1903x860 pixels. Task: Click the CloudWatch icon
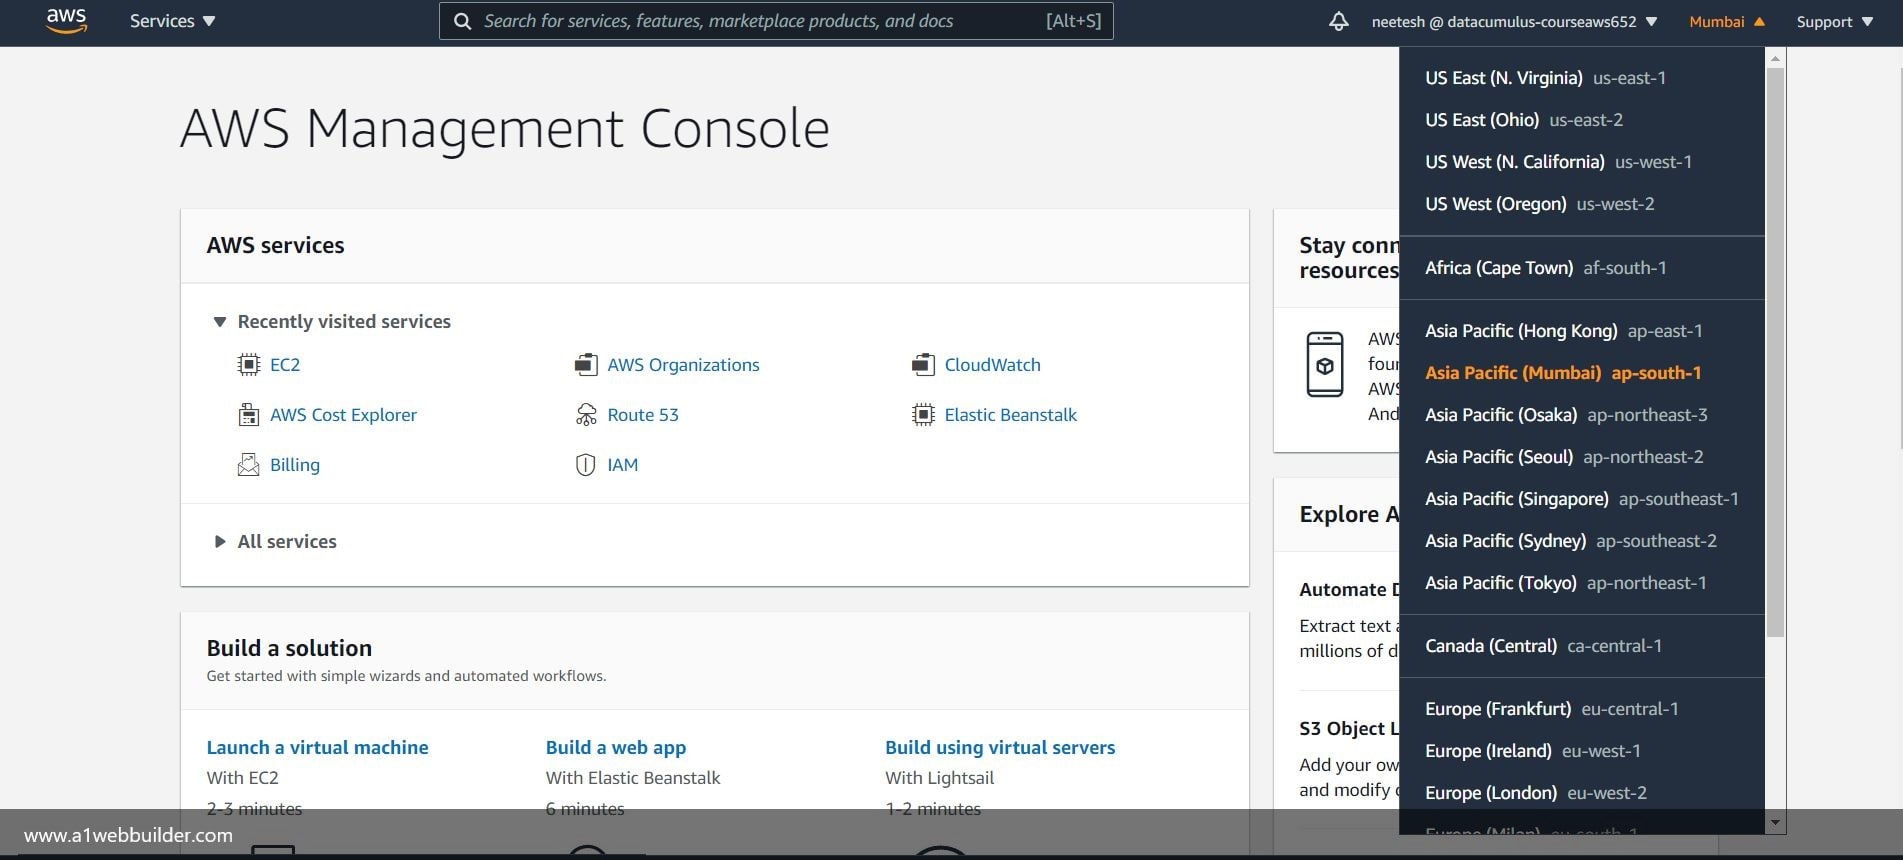point(923,365)
